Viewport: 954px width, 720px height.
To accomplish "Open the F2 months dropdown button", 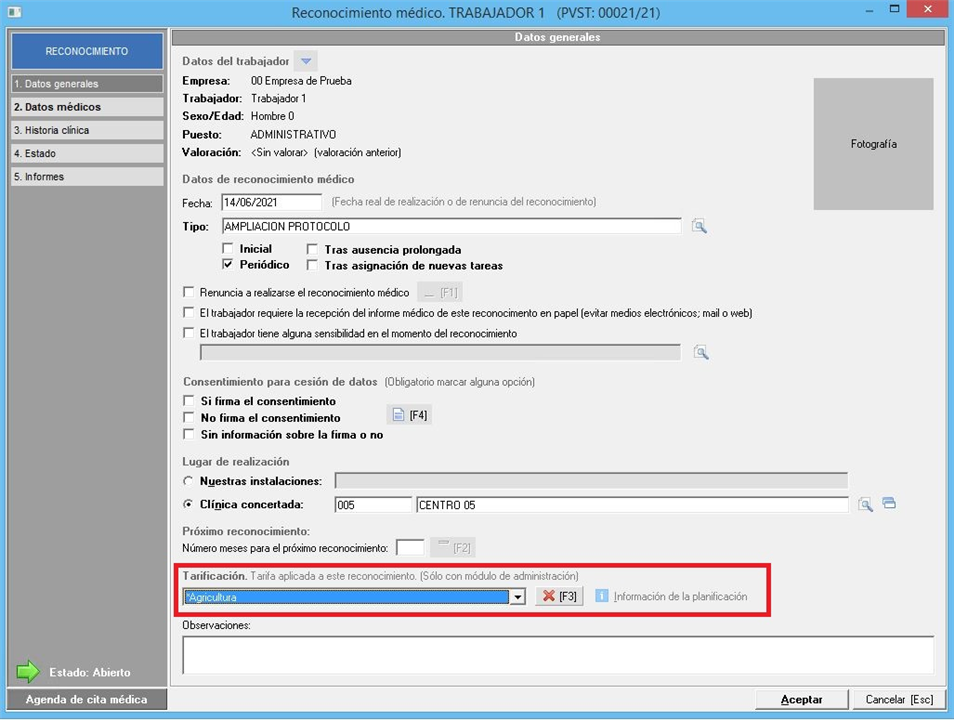I will 452,547.
